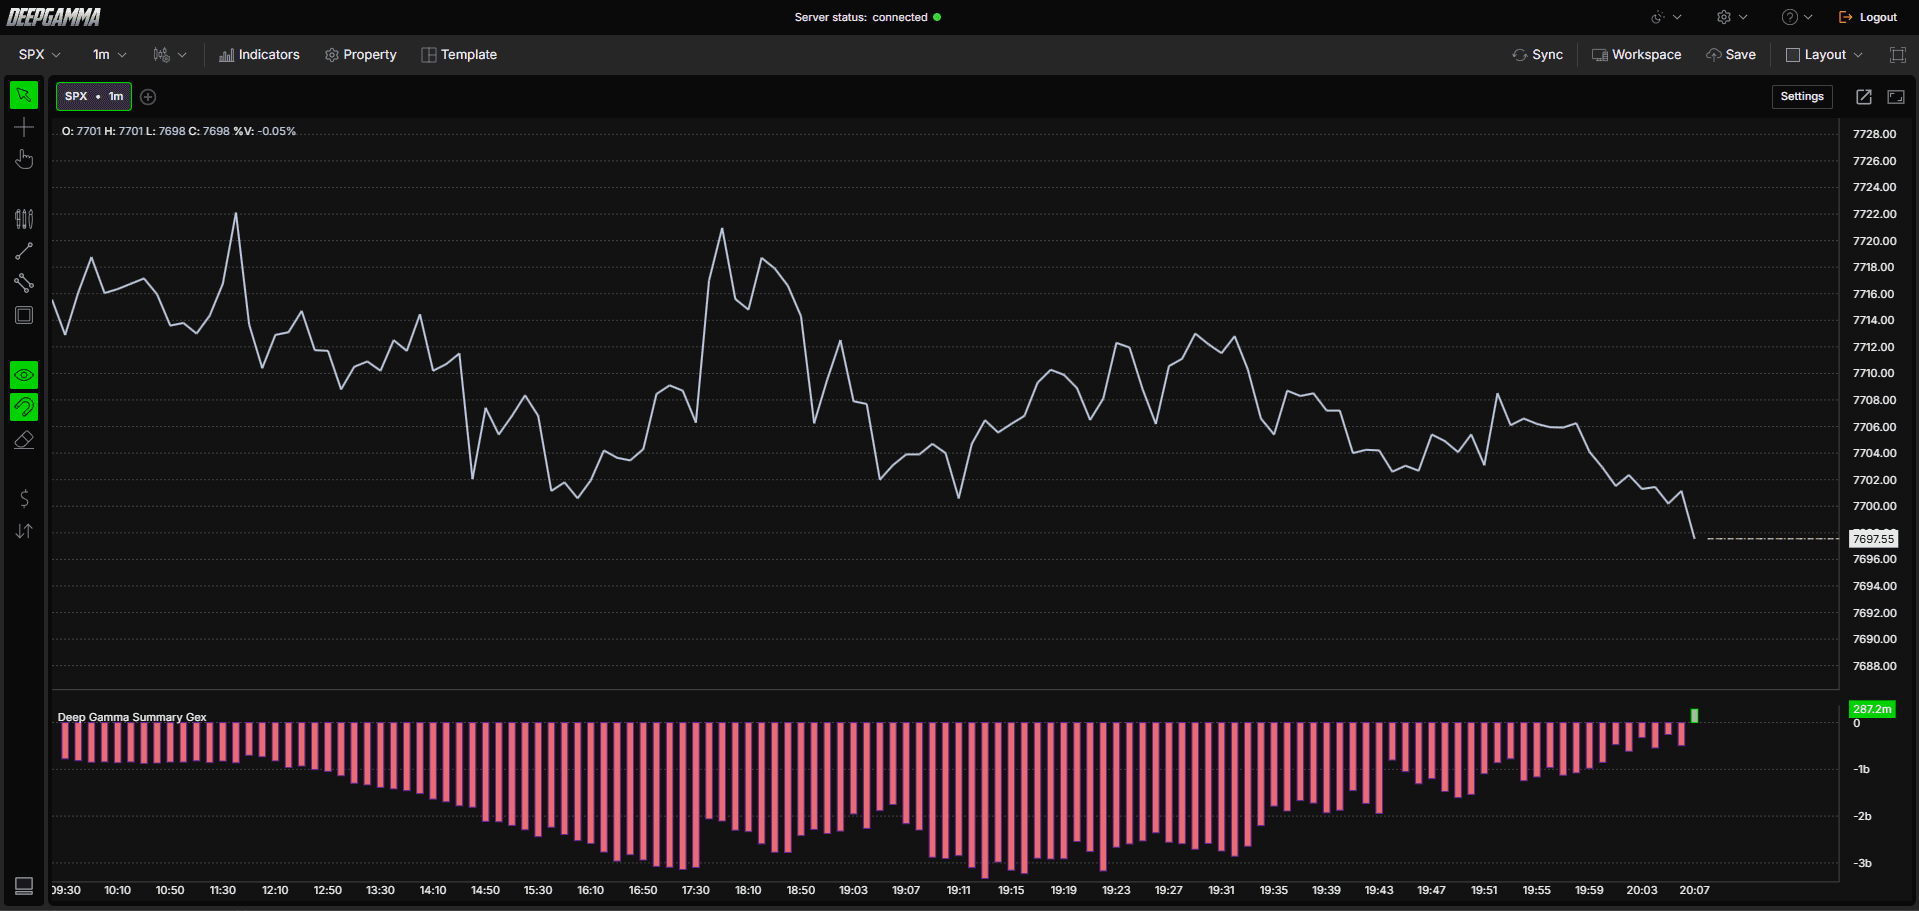Open the gear settings dropdown
The image size is (1919, 911).
pos(1732,17)
